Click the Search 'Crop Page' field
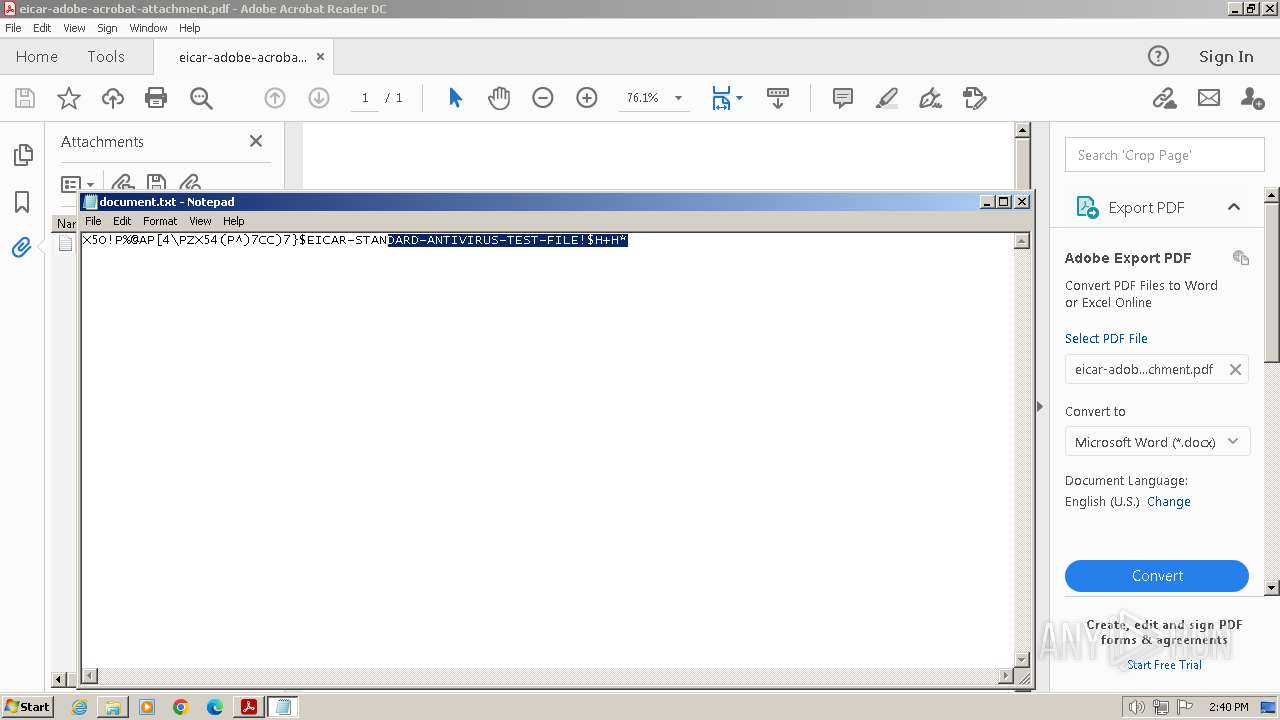The image size is (1280, 720). click(x=1165, y=155)
